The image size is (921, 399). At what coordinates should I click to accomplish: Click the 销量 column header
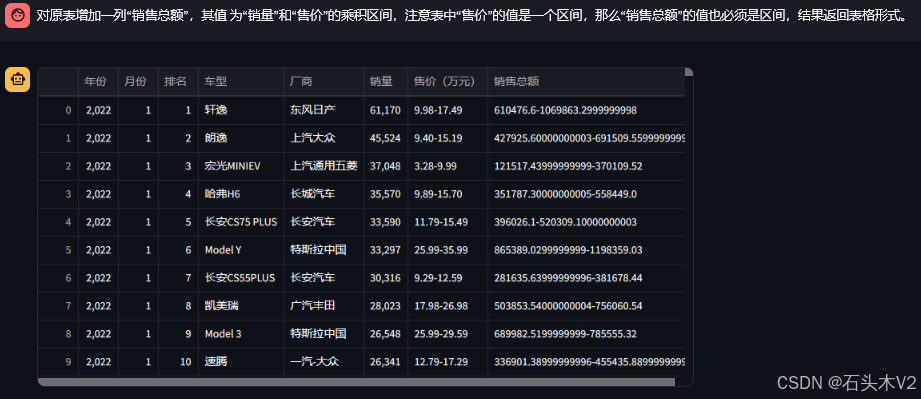[x=385, y=82]
